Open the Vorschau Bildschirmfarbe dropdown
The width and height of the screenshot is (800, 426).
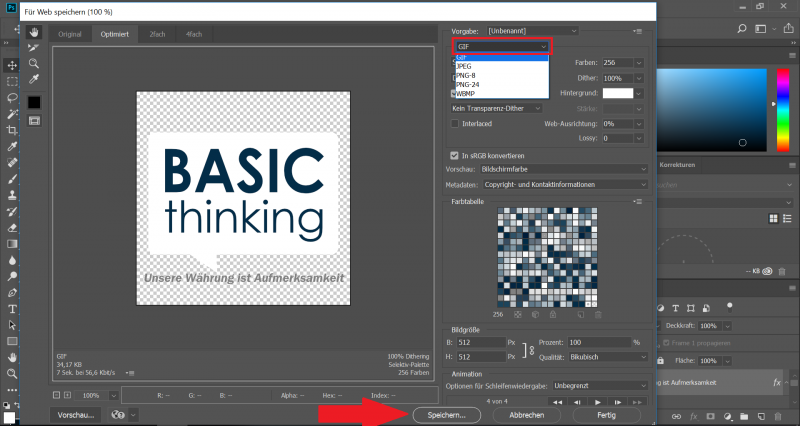tap(564, 169)
